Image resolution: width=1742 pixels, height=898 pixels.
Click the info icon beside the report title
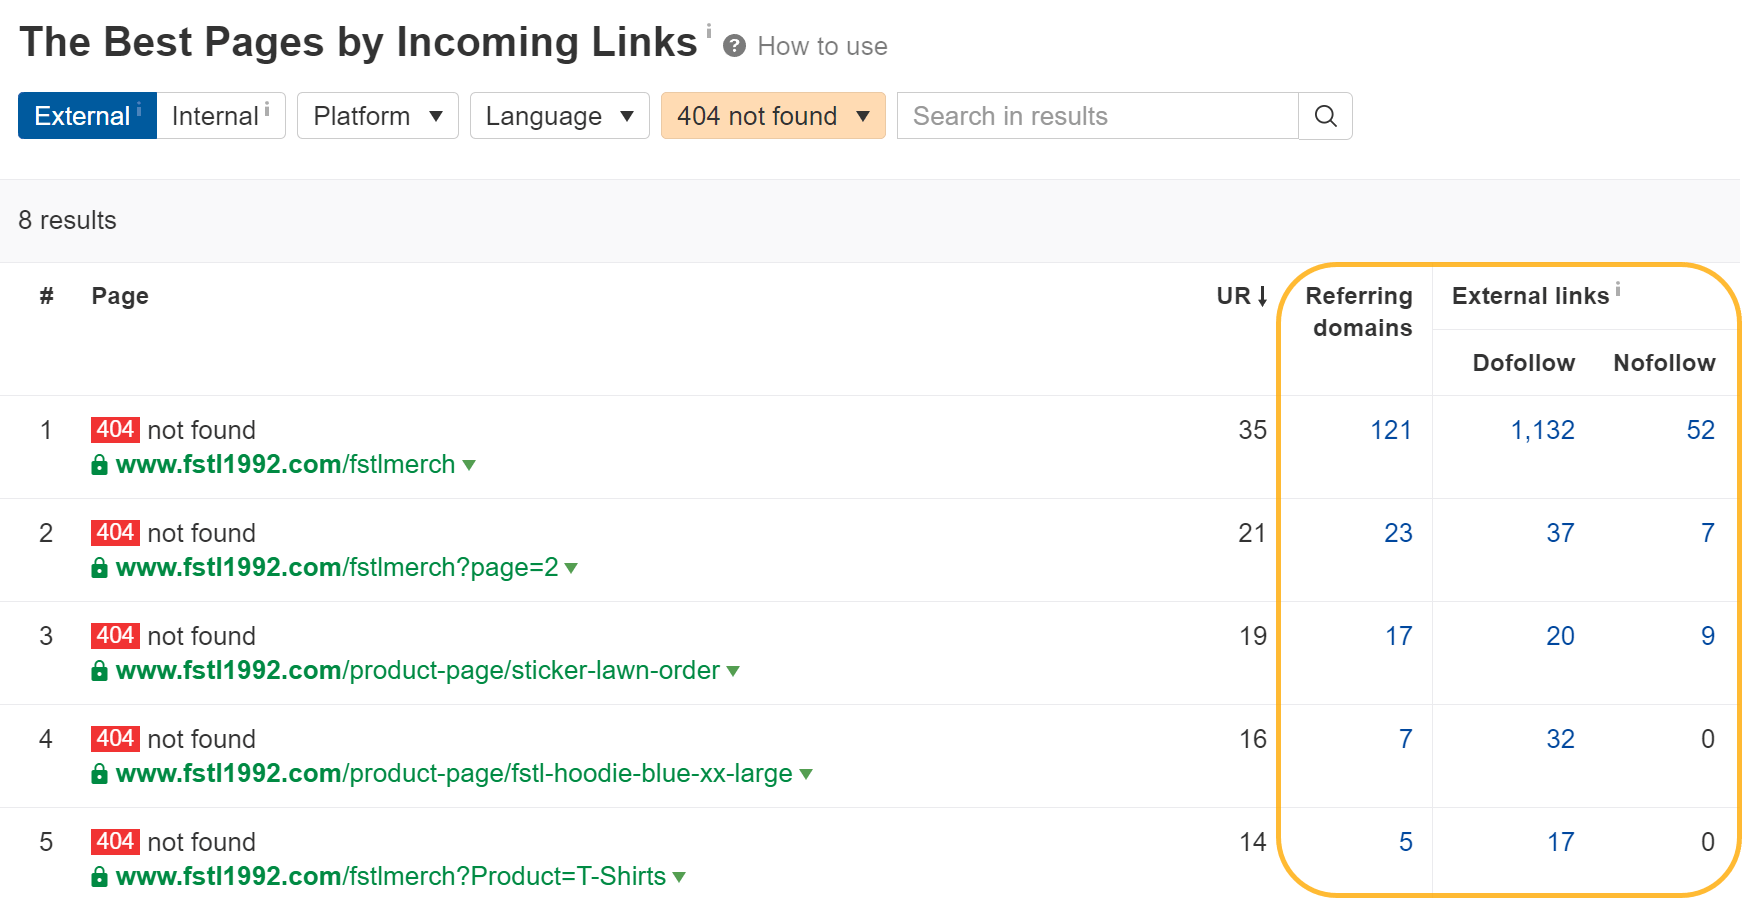[707, 31]
